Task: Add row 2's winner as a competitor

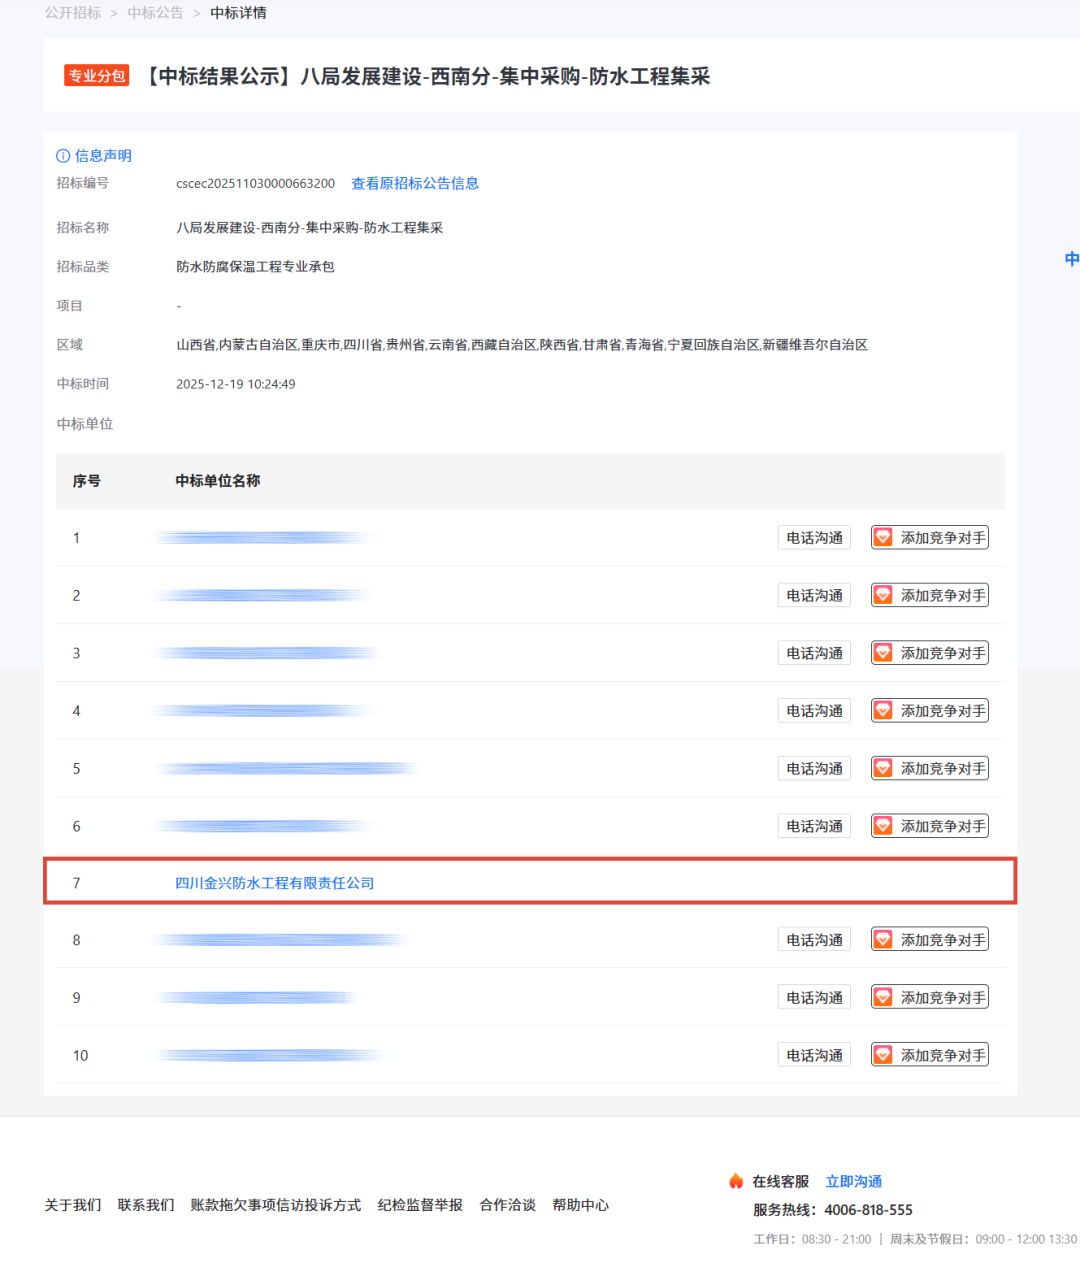Action: point(929,594)
